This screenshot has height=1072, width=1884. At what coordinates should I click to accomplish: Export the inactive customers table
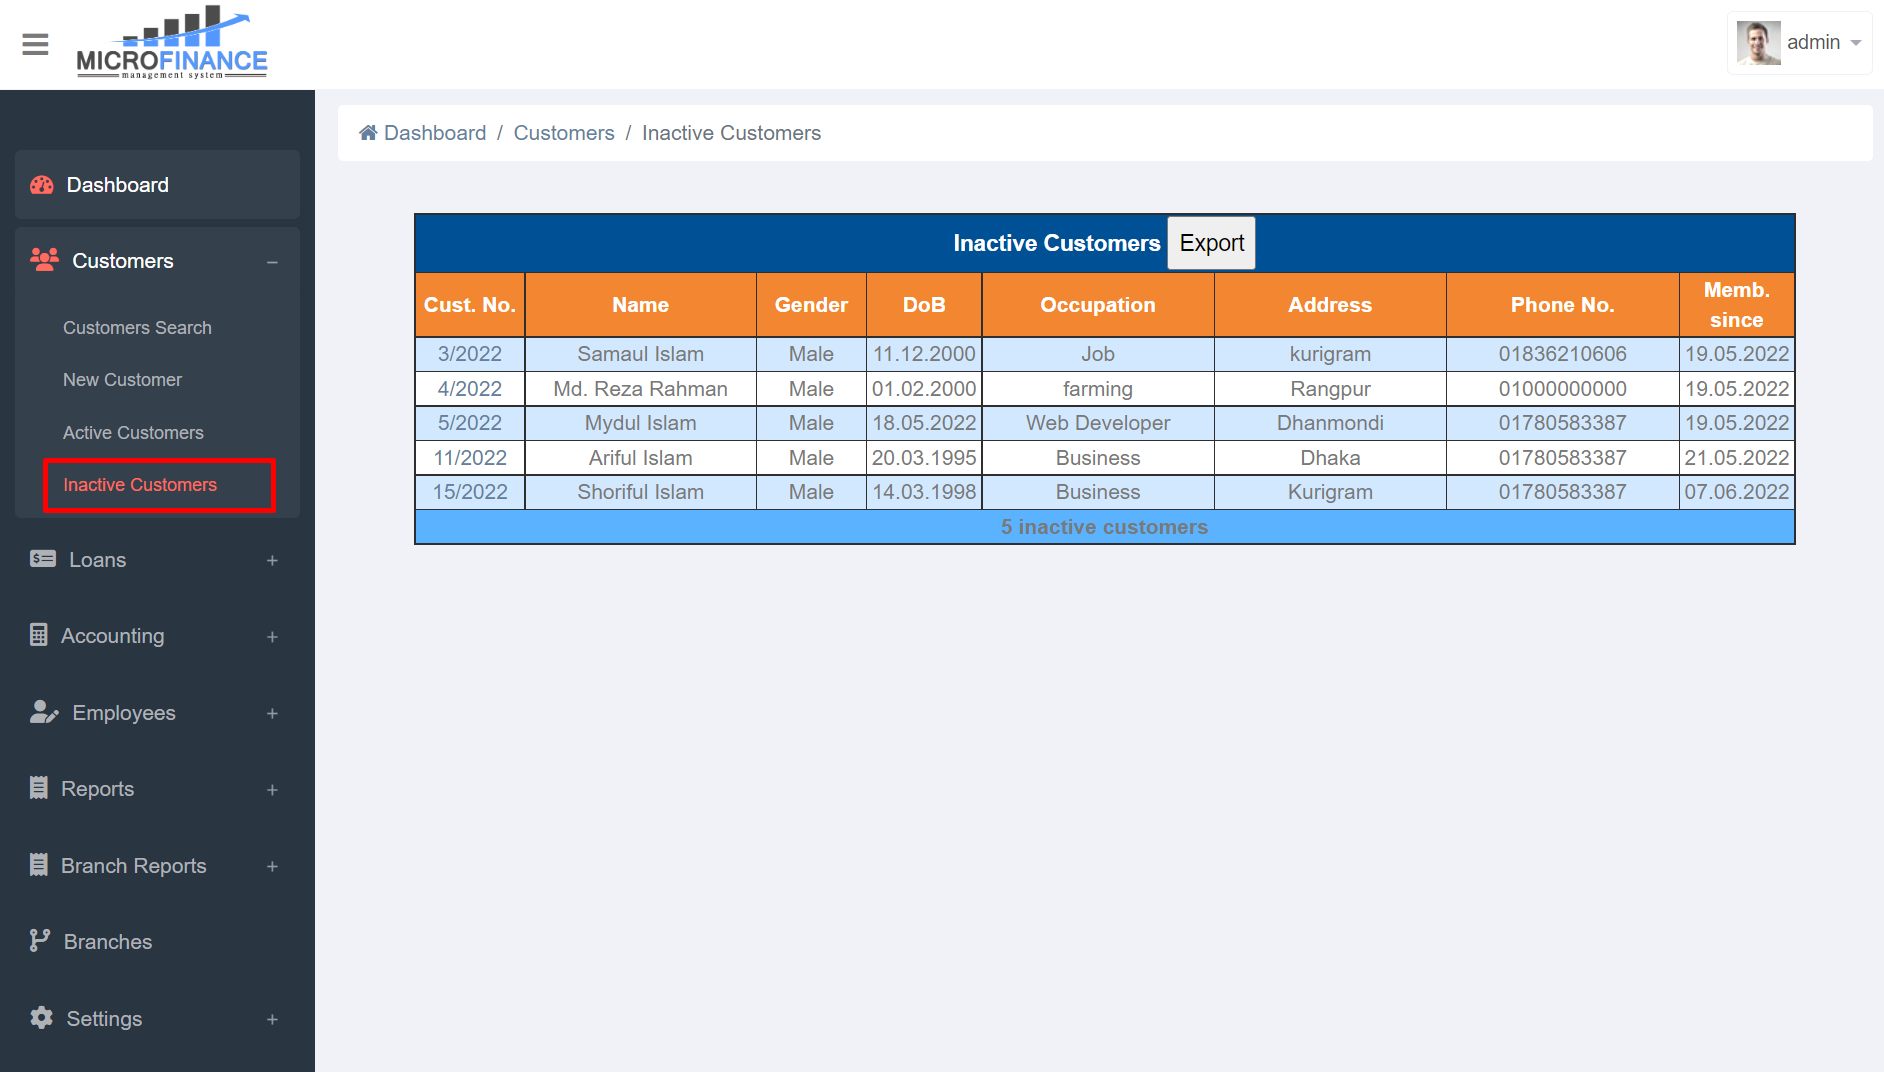(x=1211, y=243)
